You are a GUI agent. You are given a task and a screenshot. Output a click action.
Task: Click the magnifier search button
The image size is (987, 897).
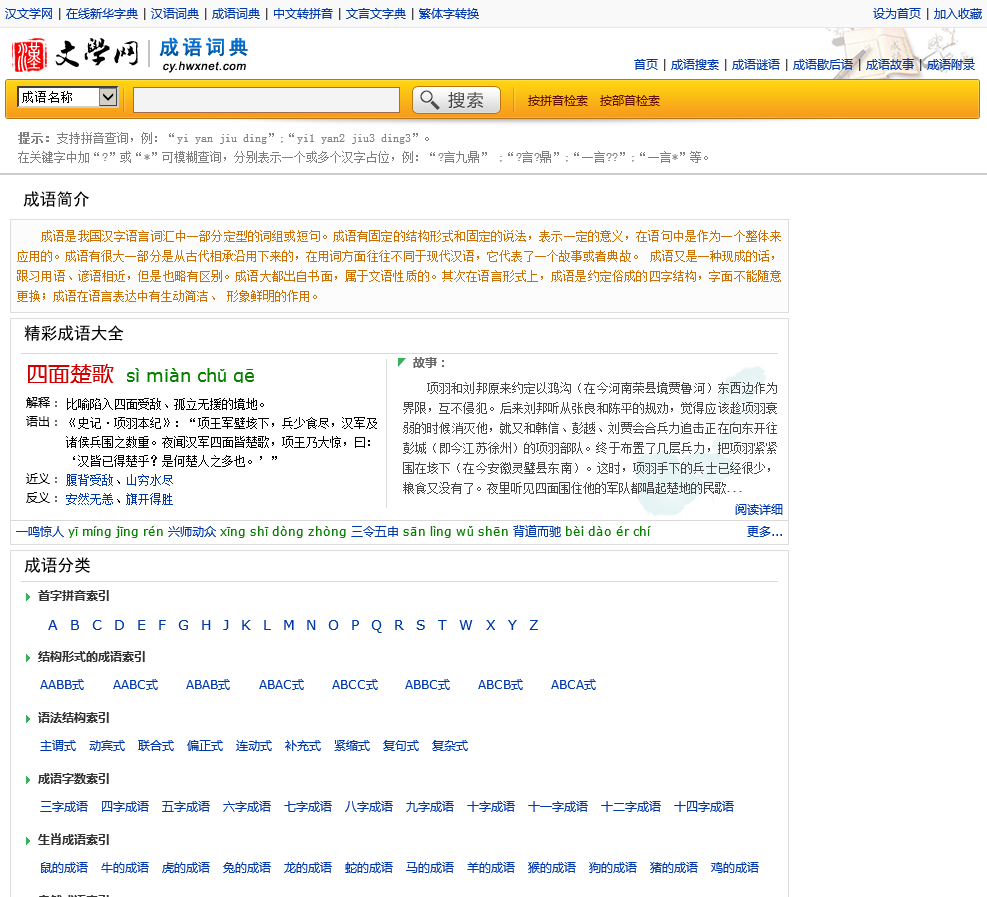point(456,100)
